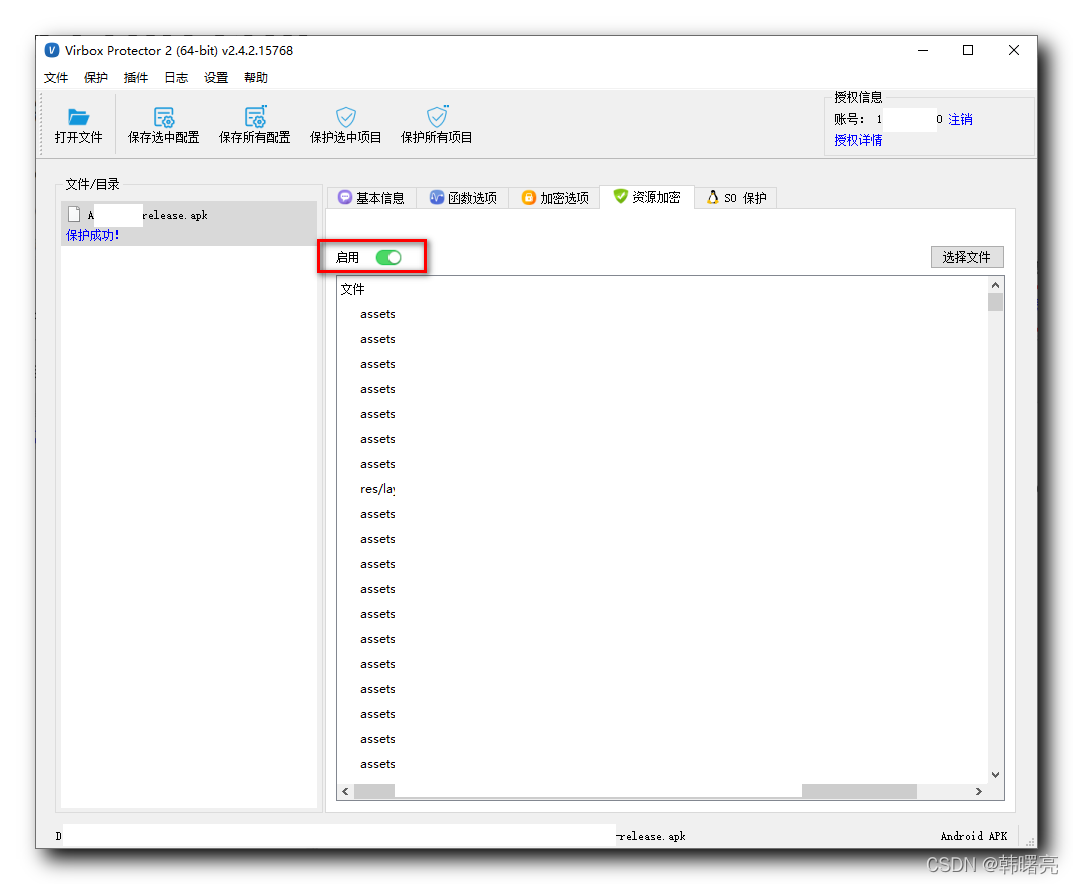
Task: Open the 日志 menu
Action: click(176, 77)
